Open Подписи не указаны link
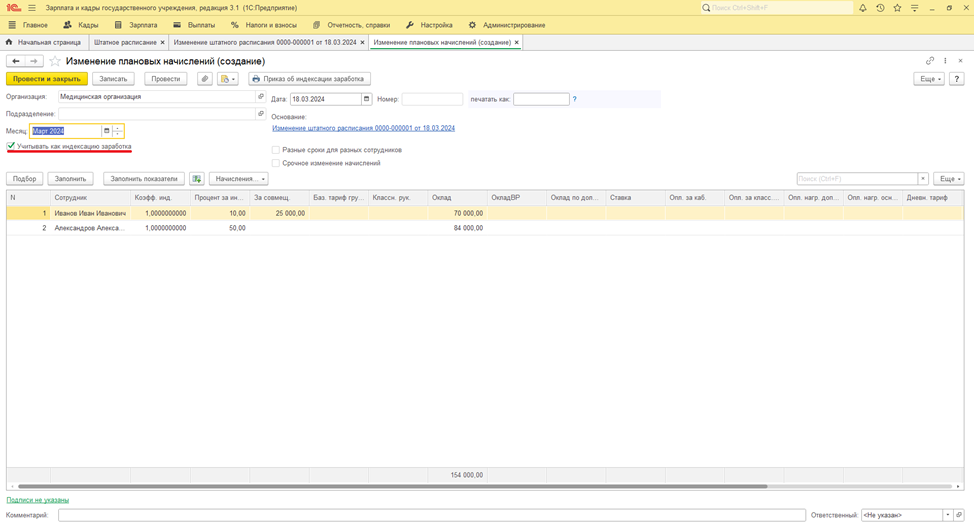The image size is (974, 523). tap(37, 500)
